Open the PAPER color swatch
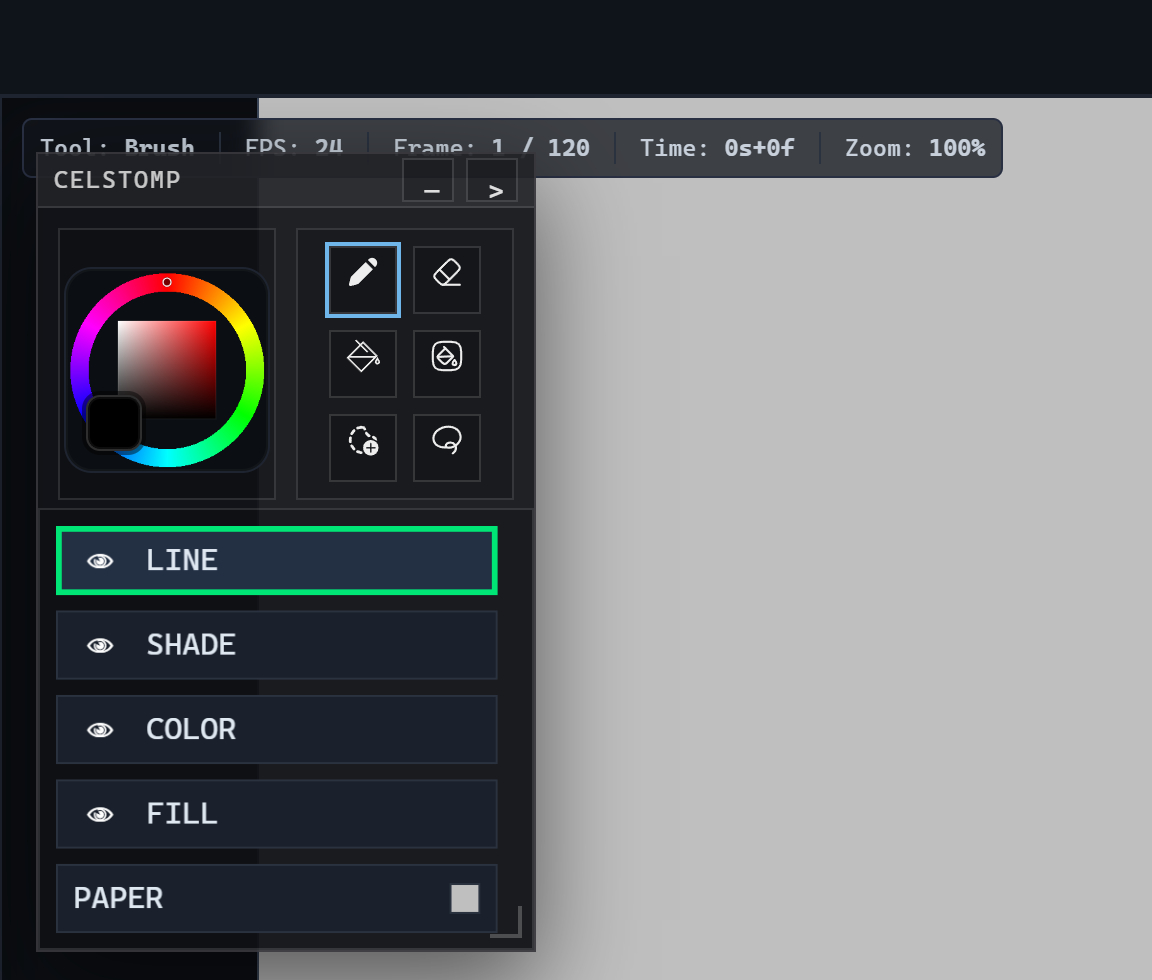Viewport: 1152px width, 980px height. click(465, 898)
